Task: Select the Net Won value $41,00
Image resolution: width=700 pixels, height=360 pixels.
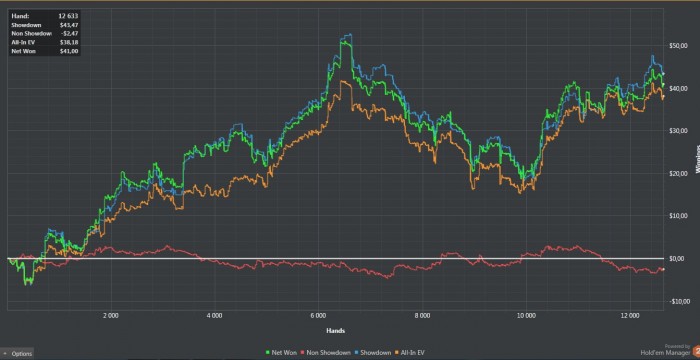Action: pos(69,51)
